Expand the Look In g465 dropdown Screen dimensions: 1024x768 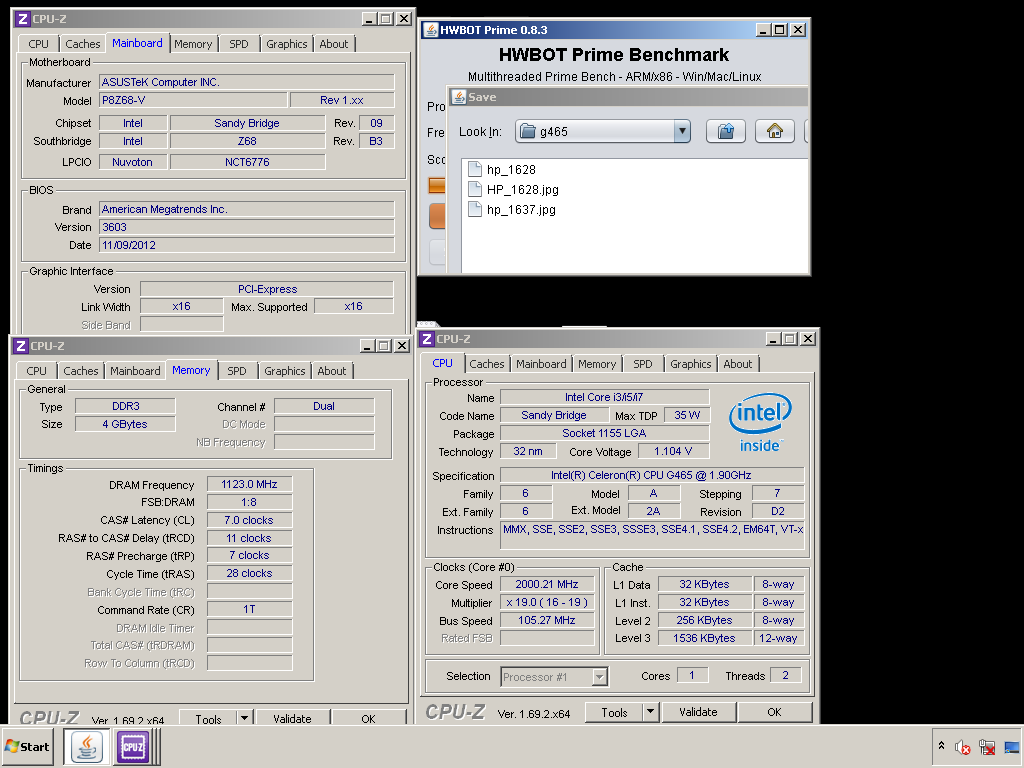[682, 131]
